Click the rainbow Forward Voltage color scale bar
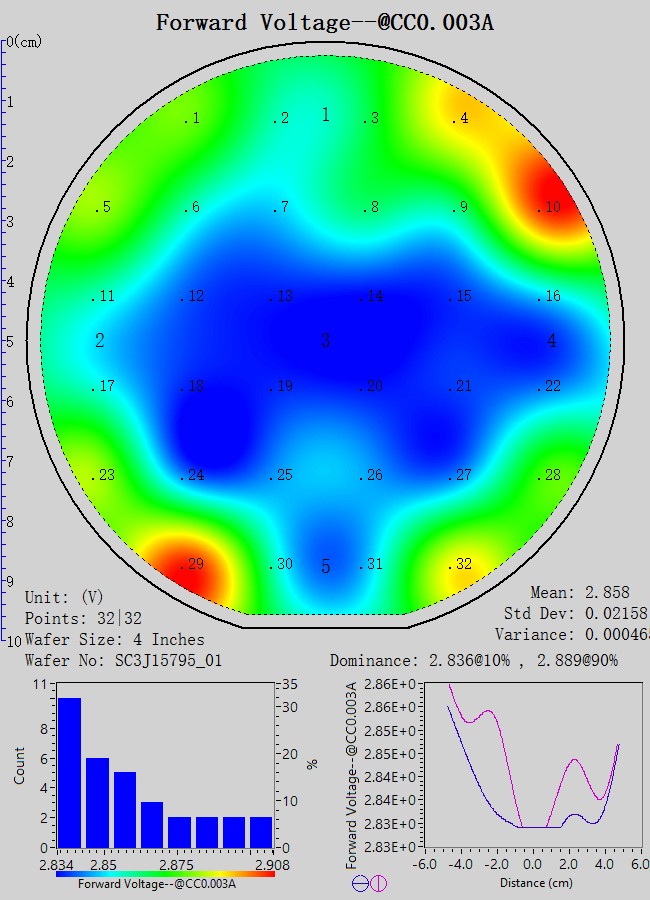 tap(165, 874)
